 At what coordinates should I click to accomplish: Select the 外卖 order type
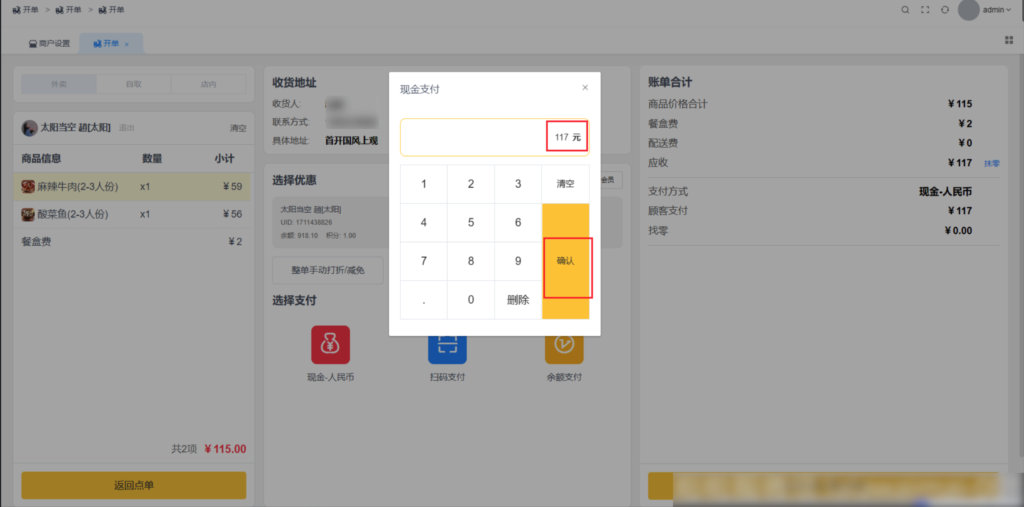click(x=59, y=85)
